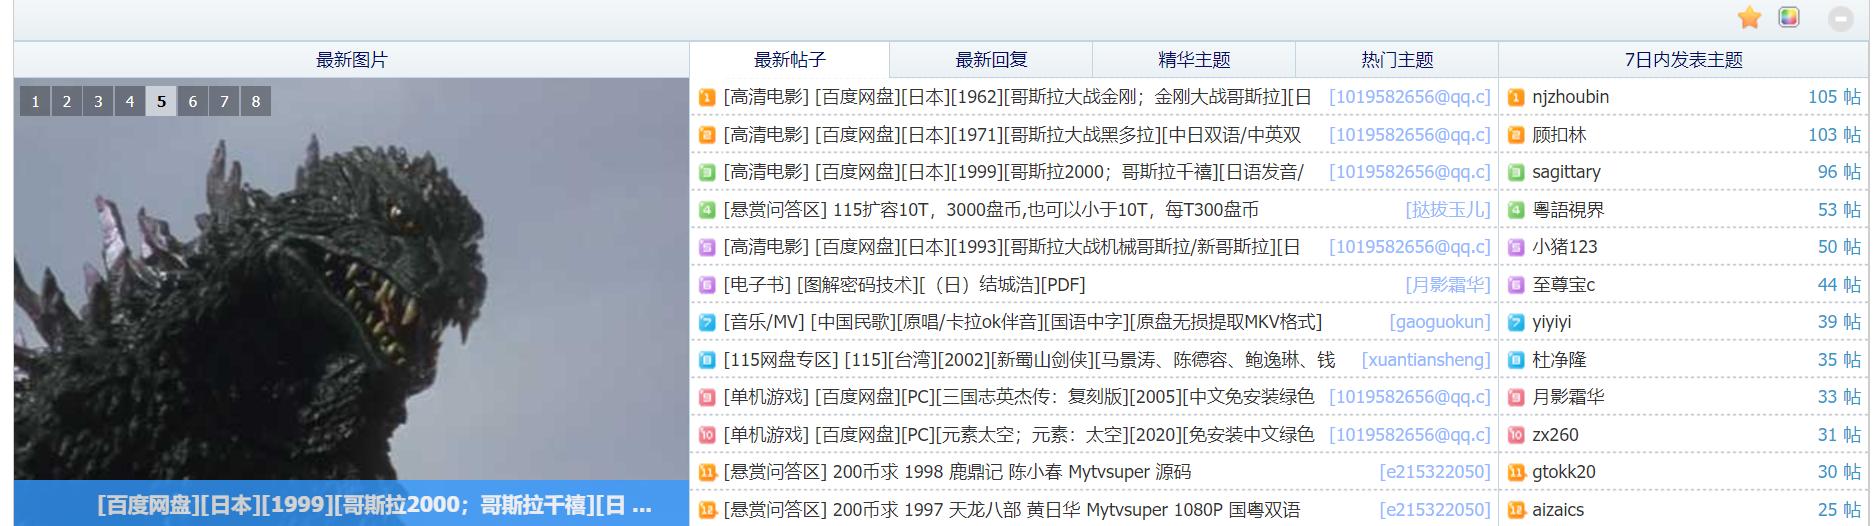Show slide 8 in the image slider
The image size is (1875, 526).
tap(256, 101)
